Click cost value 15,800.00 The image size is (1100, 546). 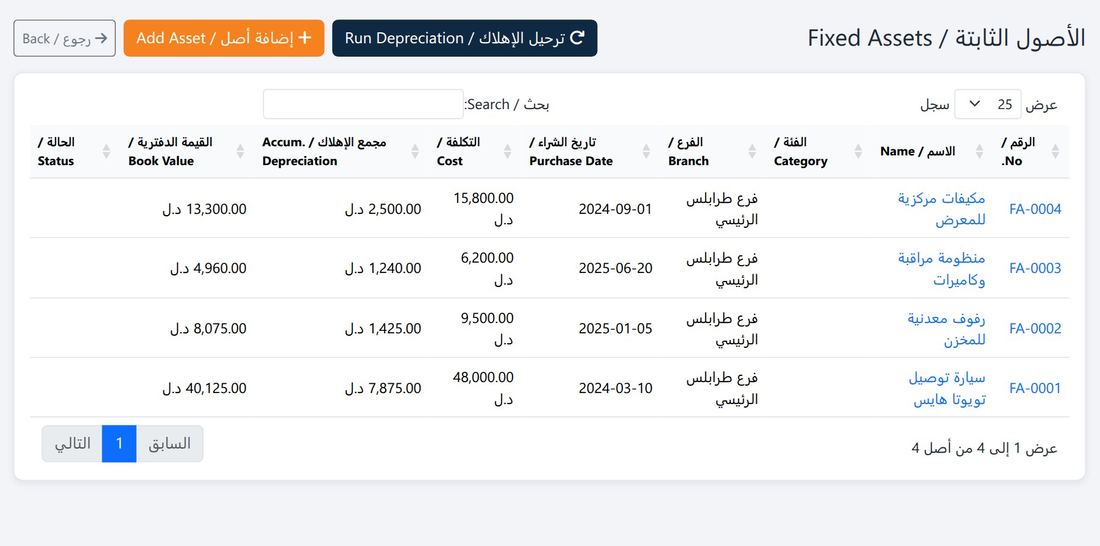pyautogui.click(x=483, y=198)
